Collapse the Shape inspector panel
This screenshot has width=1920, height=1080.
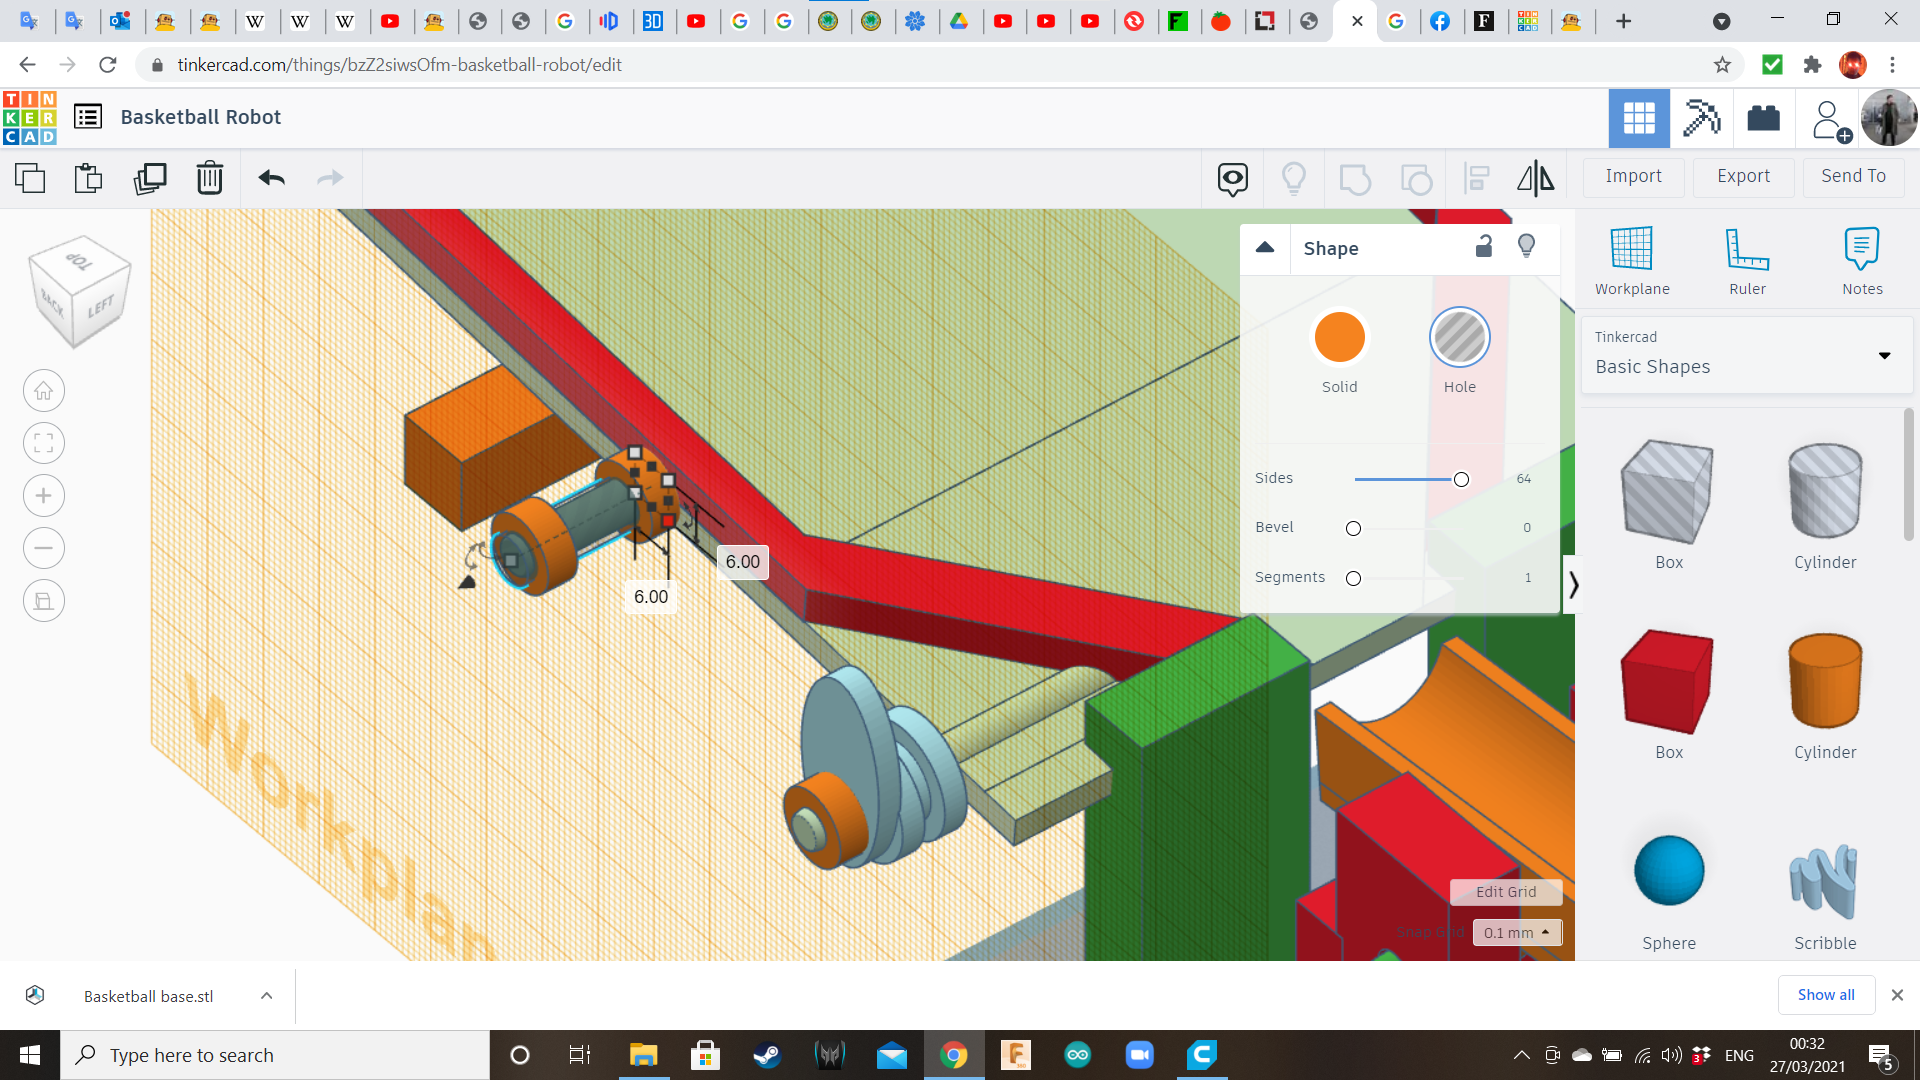click(x=1264, y=248)
